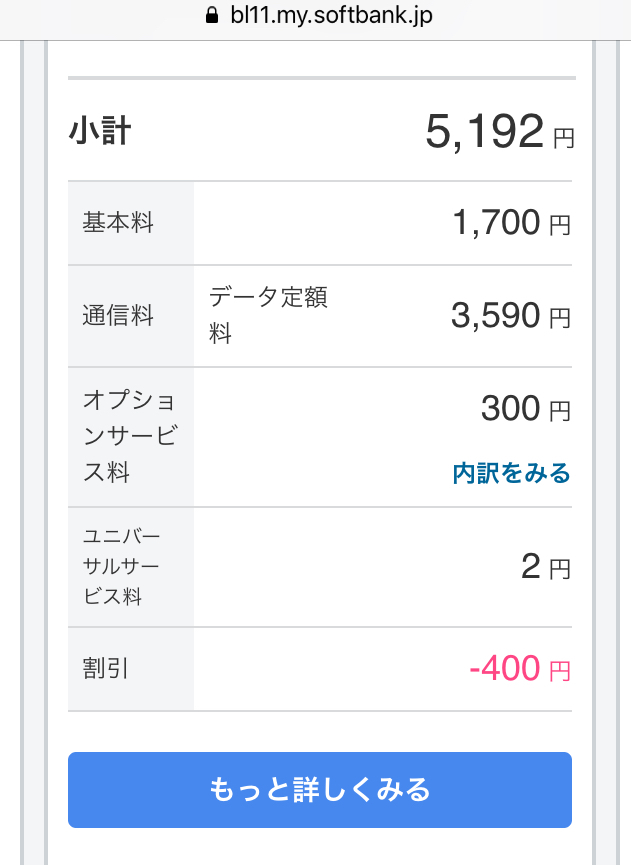Click the 通信料 row label
This screenshot has width=631, height=865.
(118, 316)
